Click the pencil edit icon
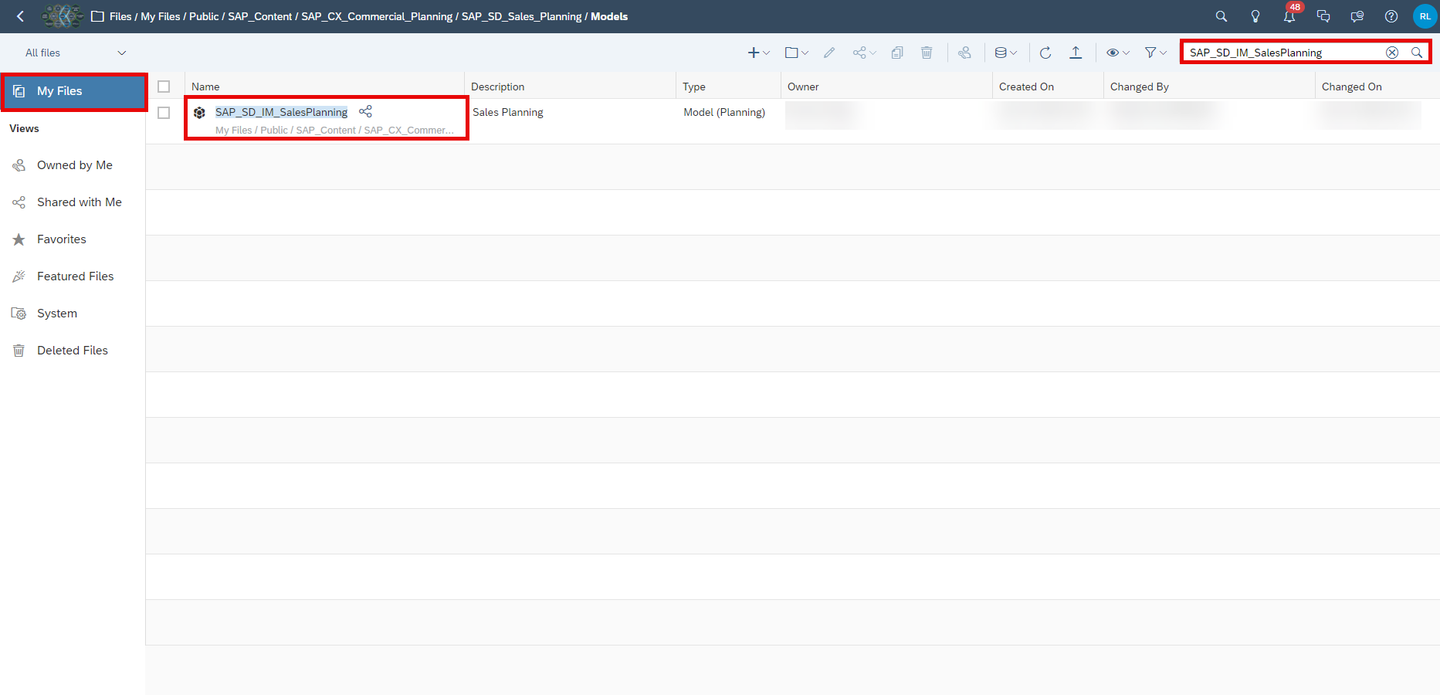 [x=829, y=52]
